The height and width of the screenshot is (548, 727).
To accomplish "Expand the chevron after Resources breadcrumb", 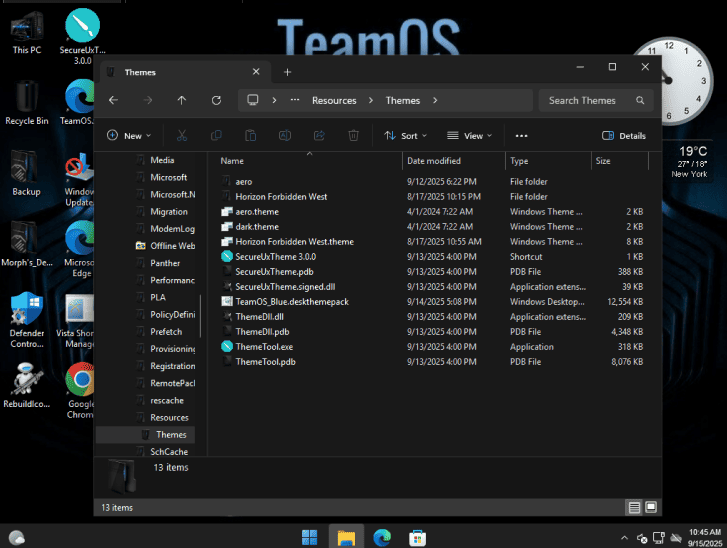I will click(x=370, y=100).
